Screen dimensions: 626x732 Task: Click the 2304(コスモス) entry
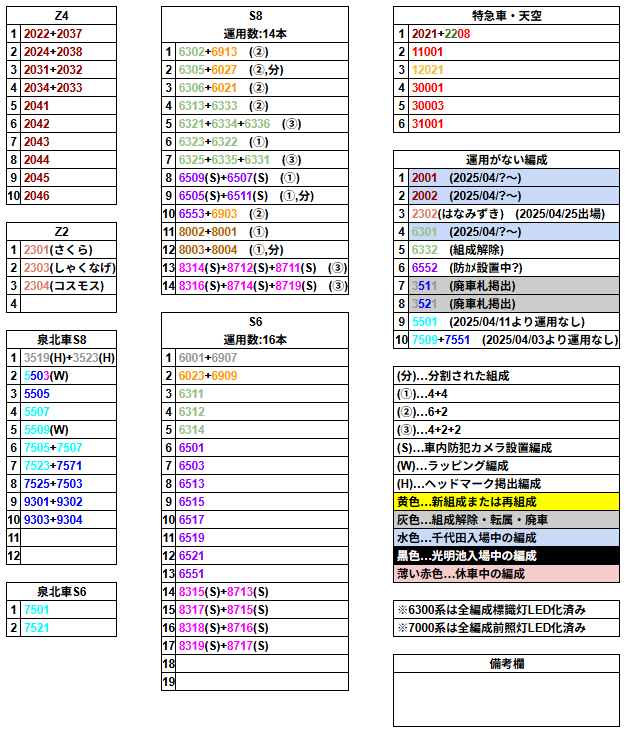[68, 286]
